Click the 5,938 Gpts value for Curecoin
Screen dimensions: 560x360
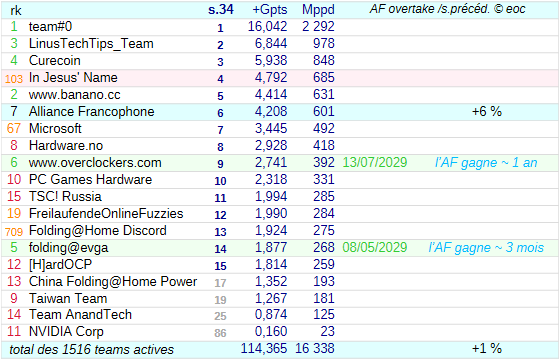pyautogui.click(x=271, y=60)
